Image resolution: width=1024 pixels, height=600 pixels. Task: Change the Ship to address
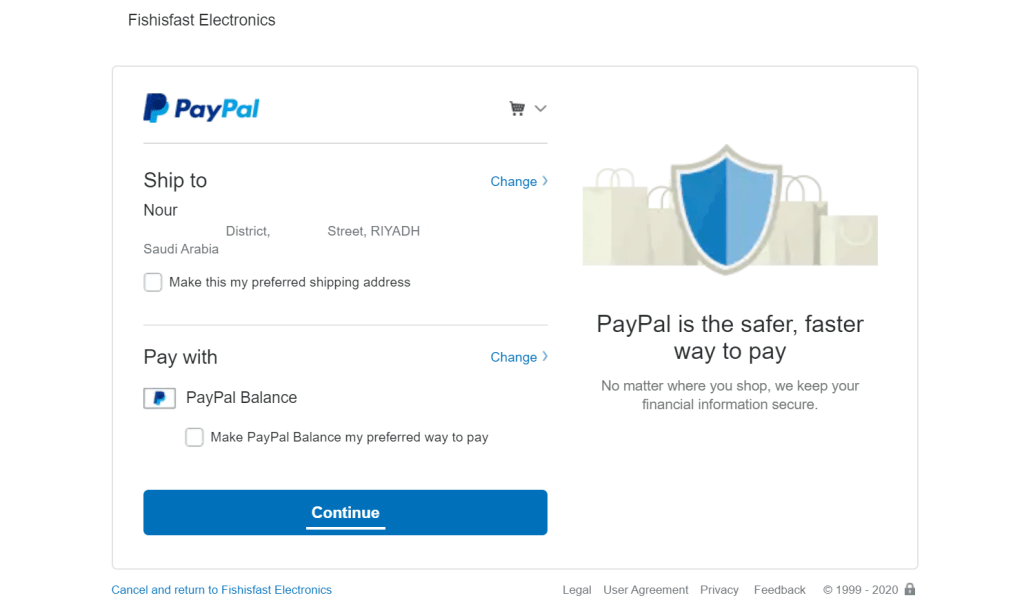tap(513, 182)
